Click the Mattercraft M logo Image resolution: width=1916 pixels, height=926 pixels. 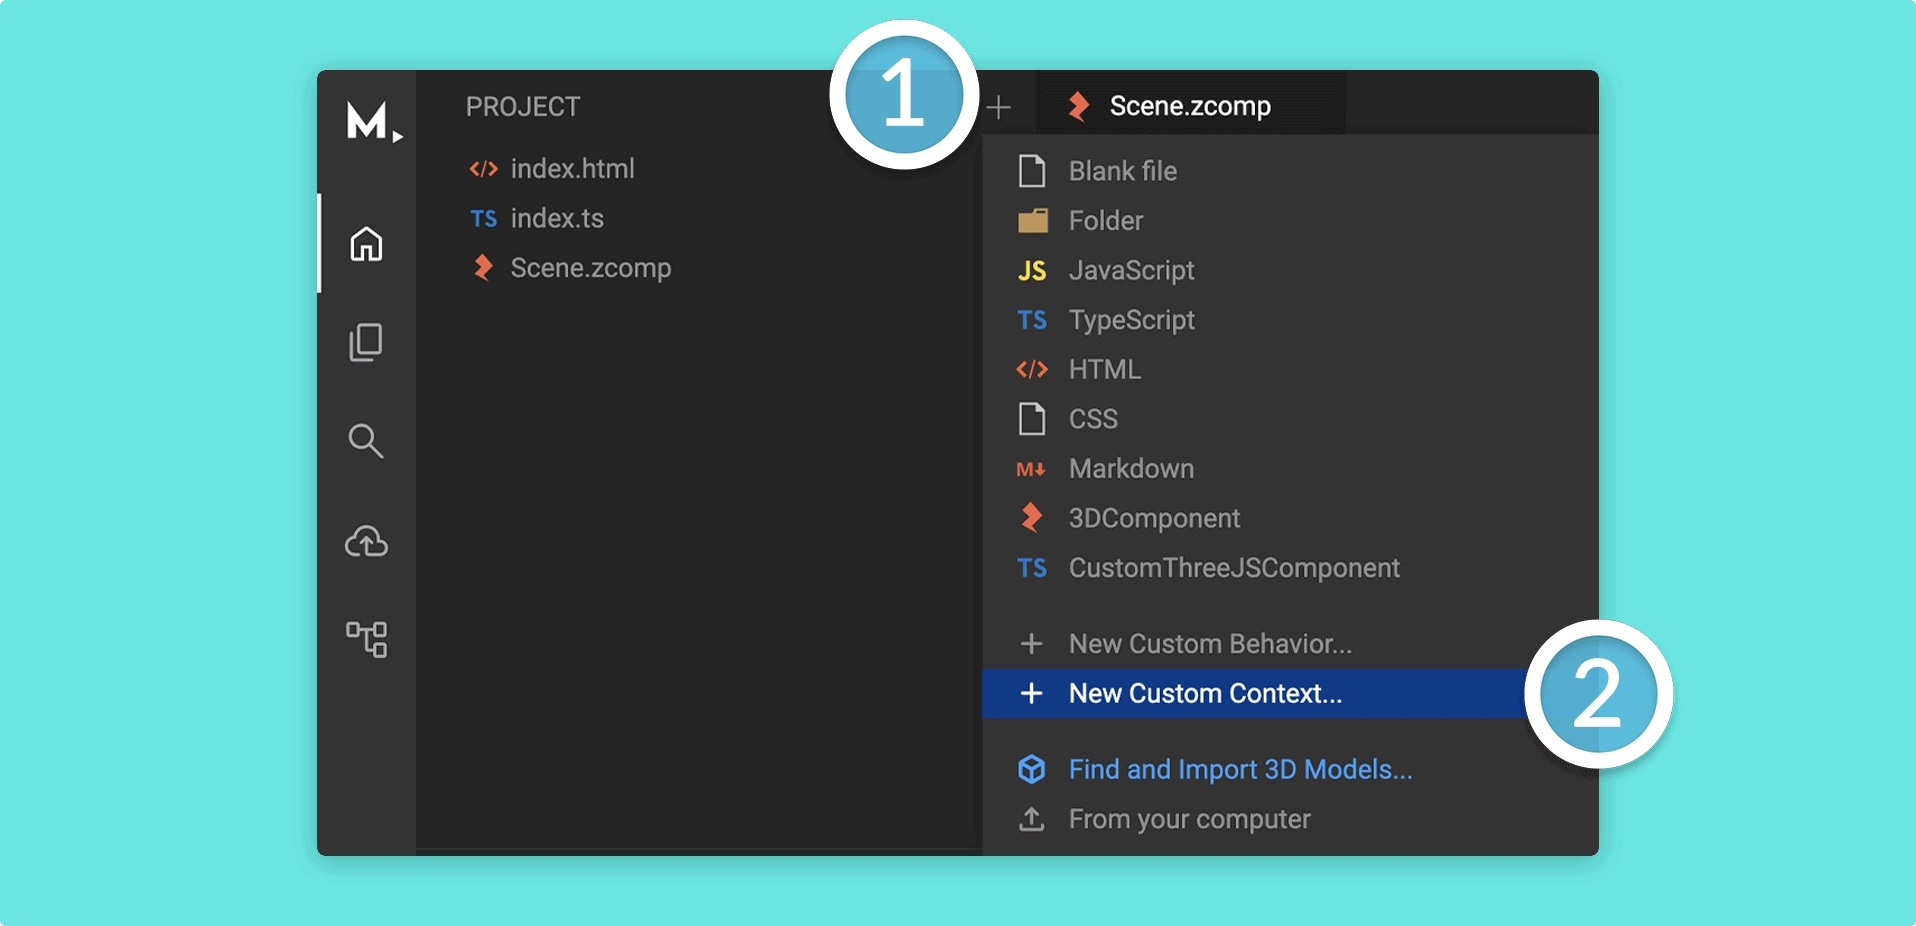pos(374,121)
